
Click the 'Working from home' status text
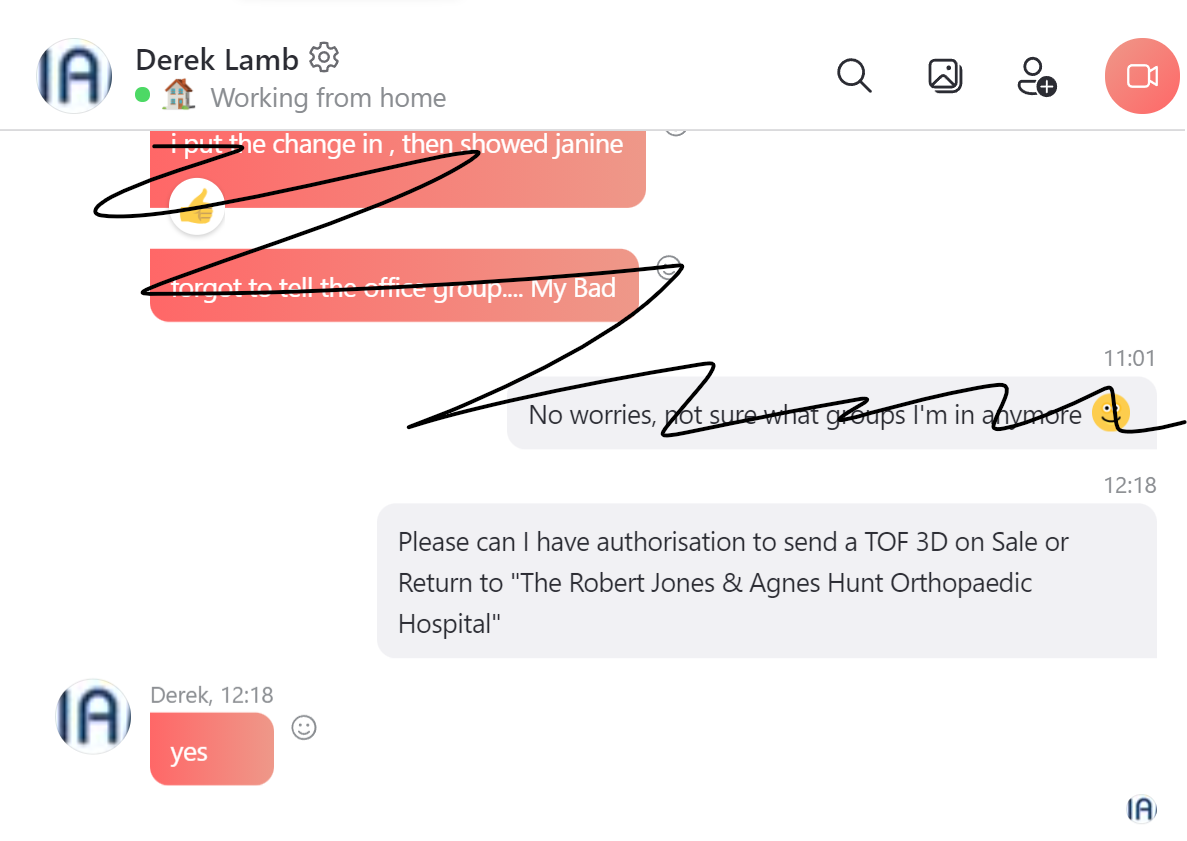tap(328, 98)
